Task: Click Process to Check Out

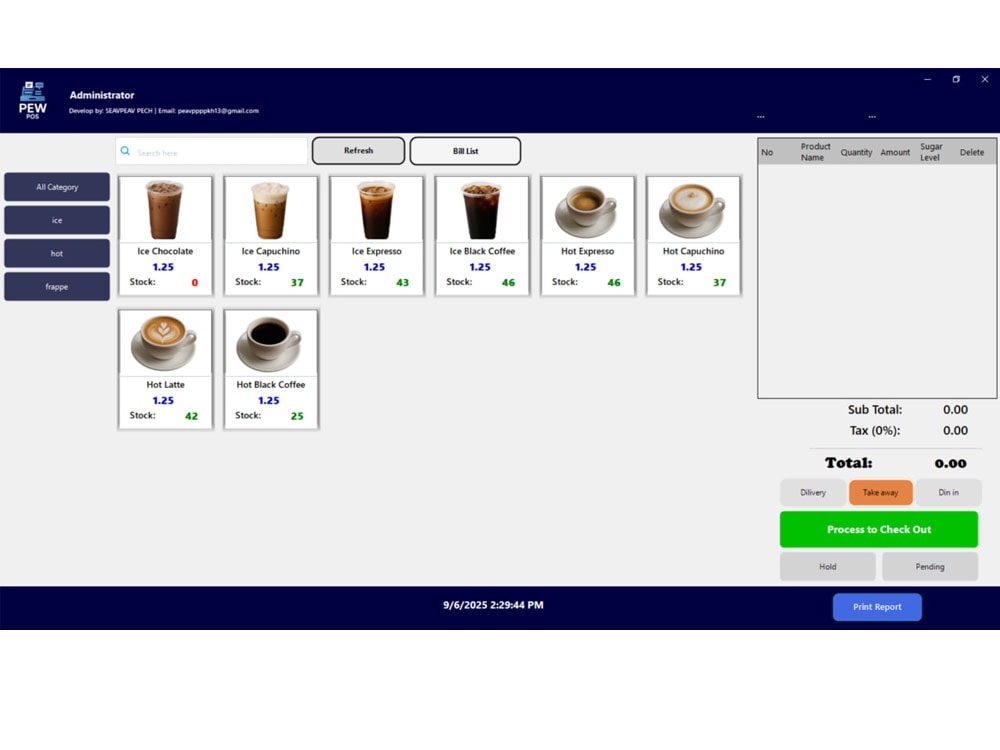Action: click(879, 529)
